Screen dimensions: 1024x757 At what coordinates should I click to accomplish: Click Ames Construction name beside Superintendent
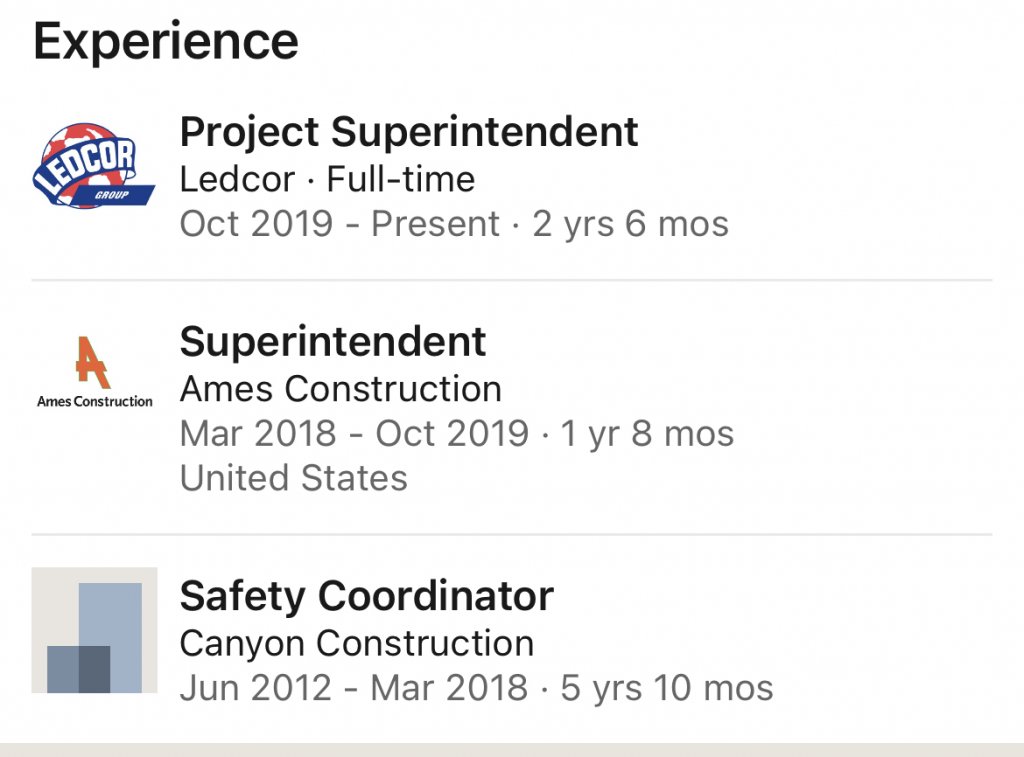340,389
